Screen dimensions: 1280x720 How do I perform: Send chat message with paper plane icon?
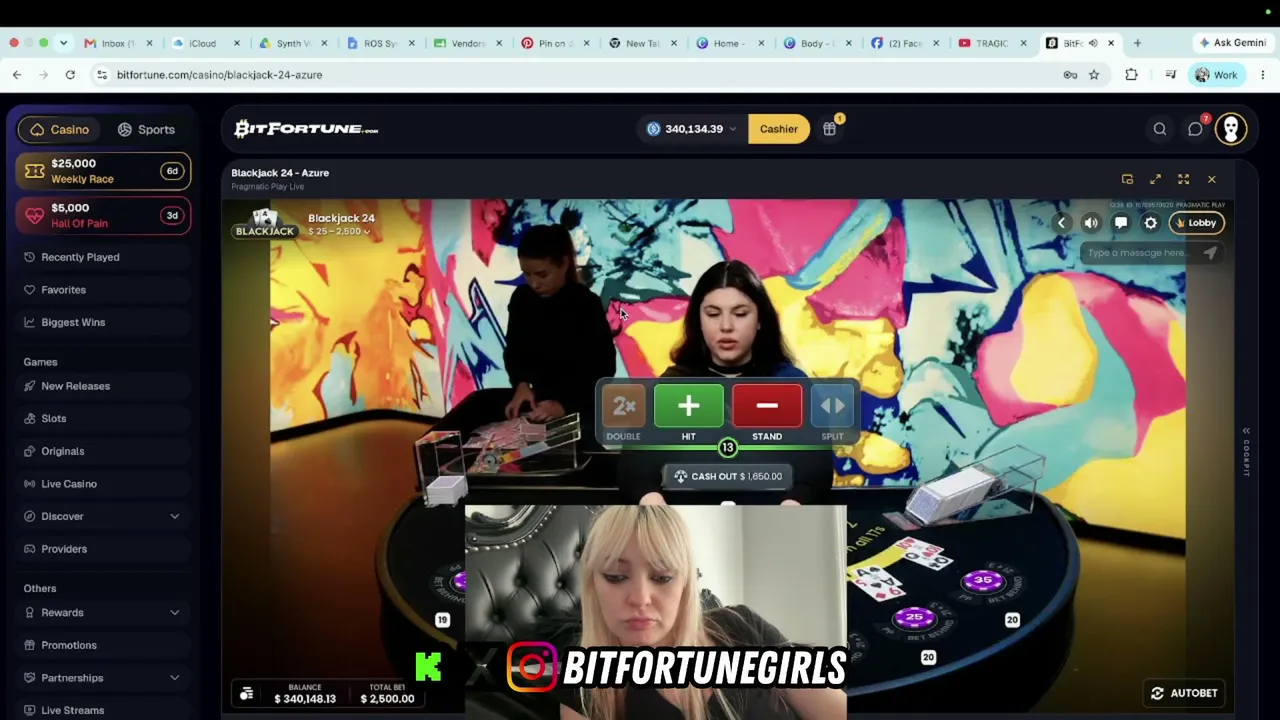[x=1210, y=253]
